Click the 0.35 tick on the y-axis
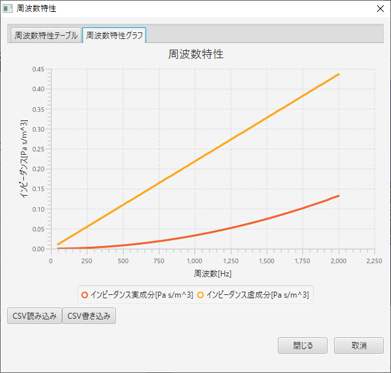This screenshot has width=391, height=373. pyautogui.click(x=39, y=109)
